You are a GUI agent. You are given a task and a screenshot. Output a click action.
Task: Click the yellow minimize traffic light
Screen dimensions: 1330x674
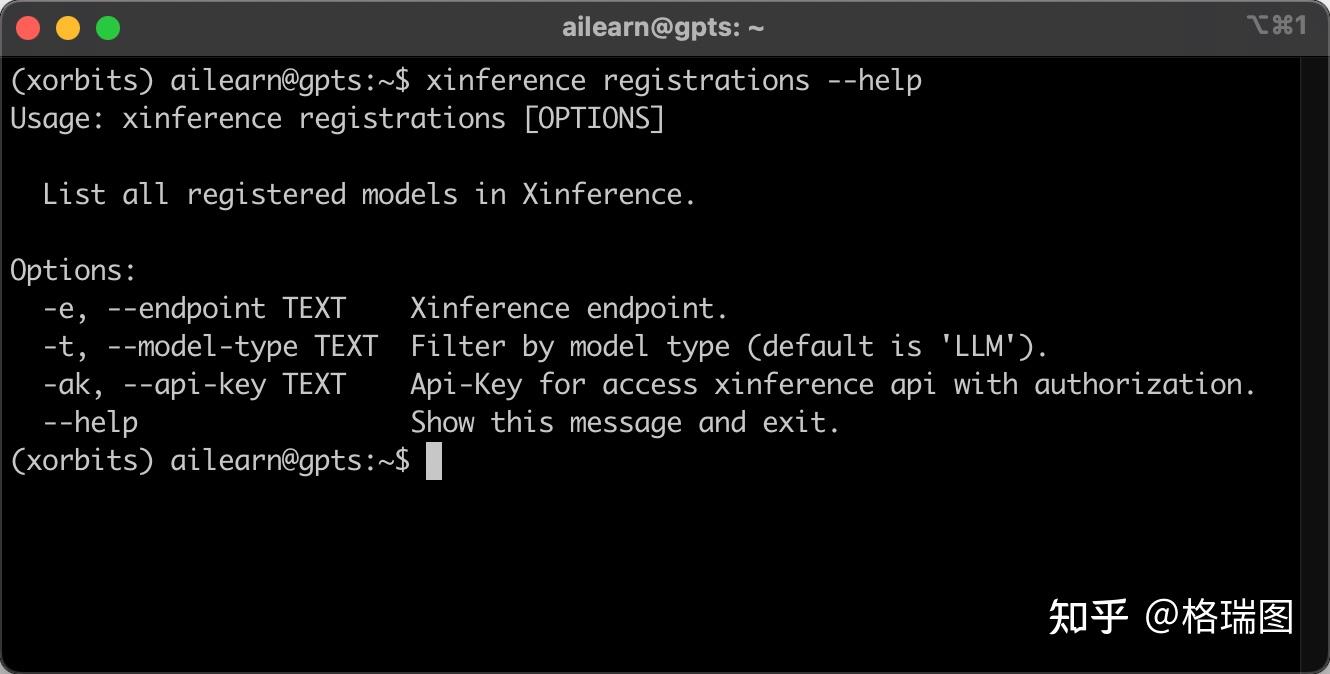point(68,28)
